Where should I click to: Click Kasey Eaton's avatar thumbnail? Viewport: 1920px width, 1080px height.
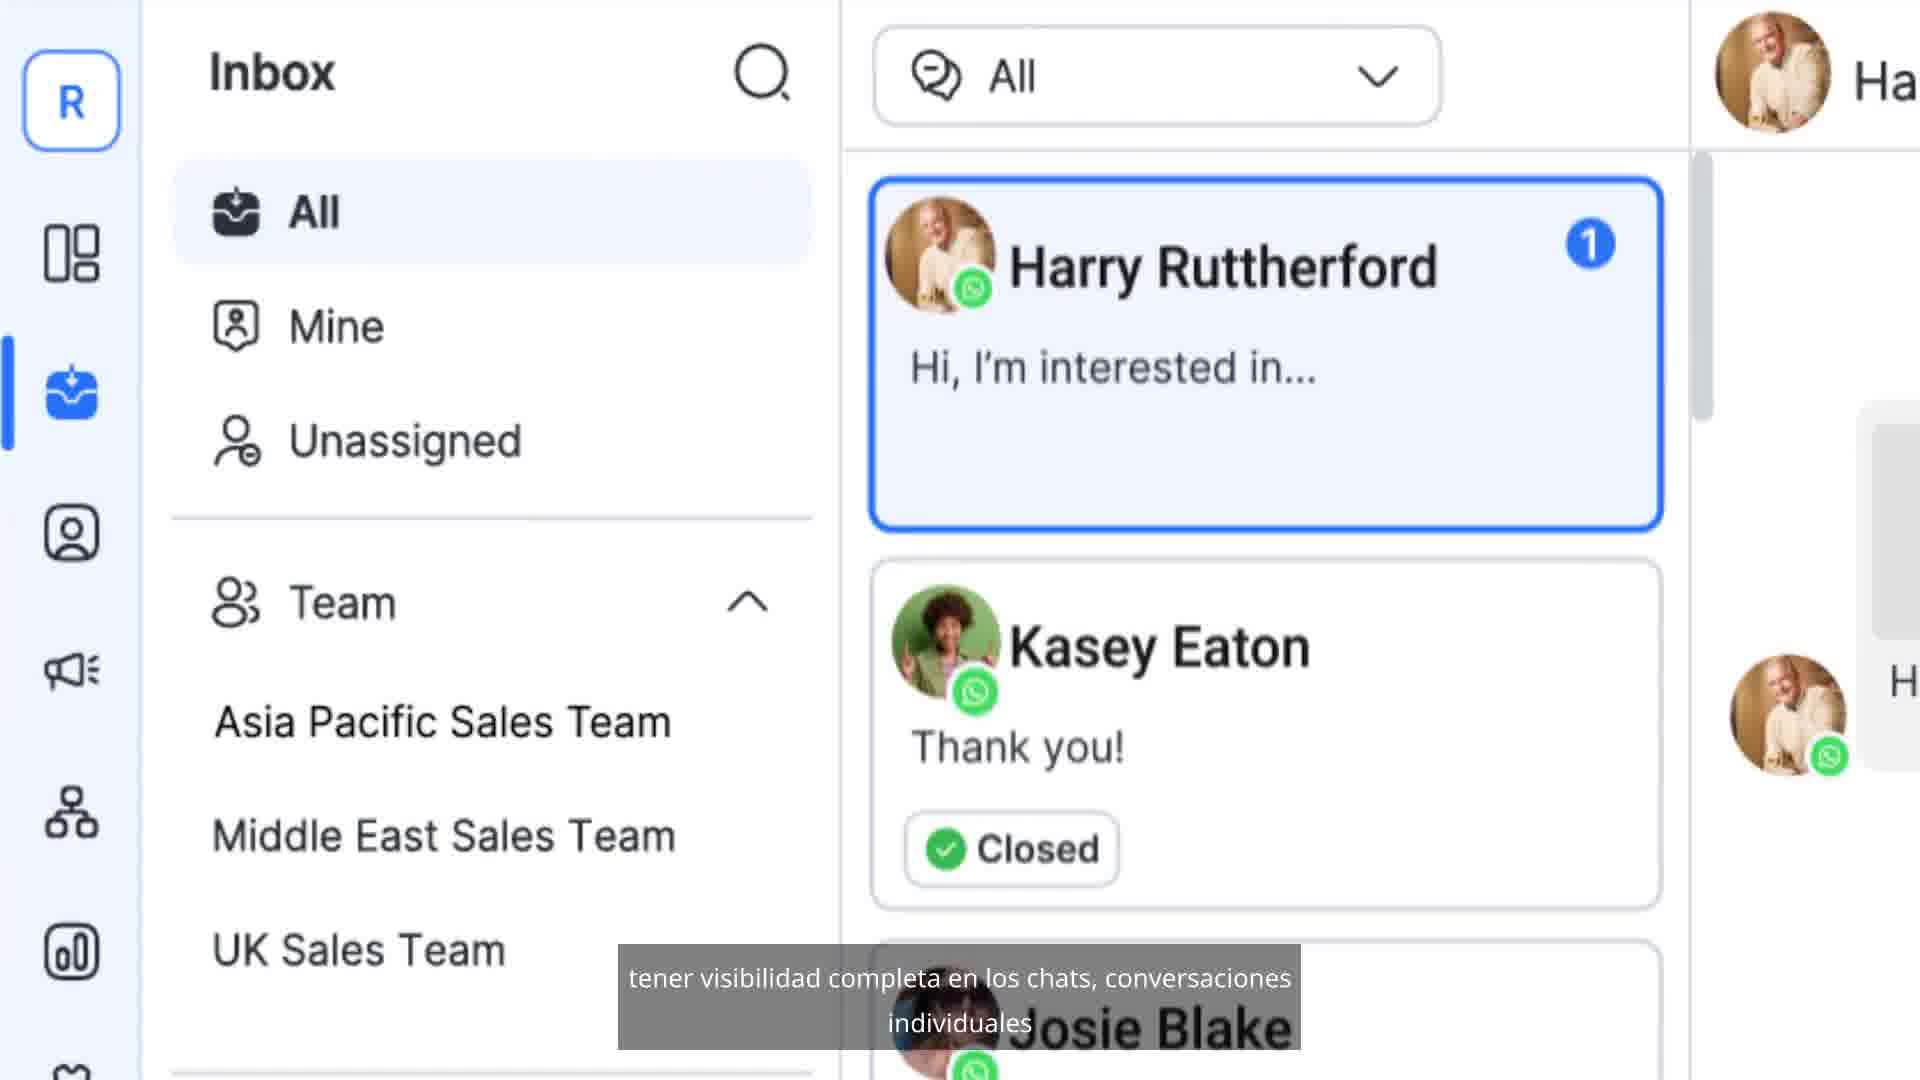[x=945, y=642]
